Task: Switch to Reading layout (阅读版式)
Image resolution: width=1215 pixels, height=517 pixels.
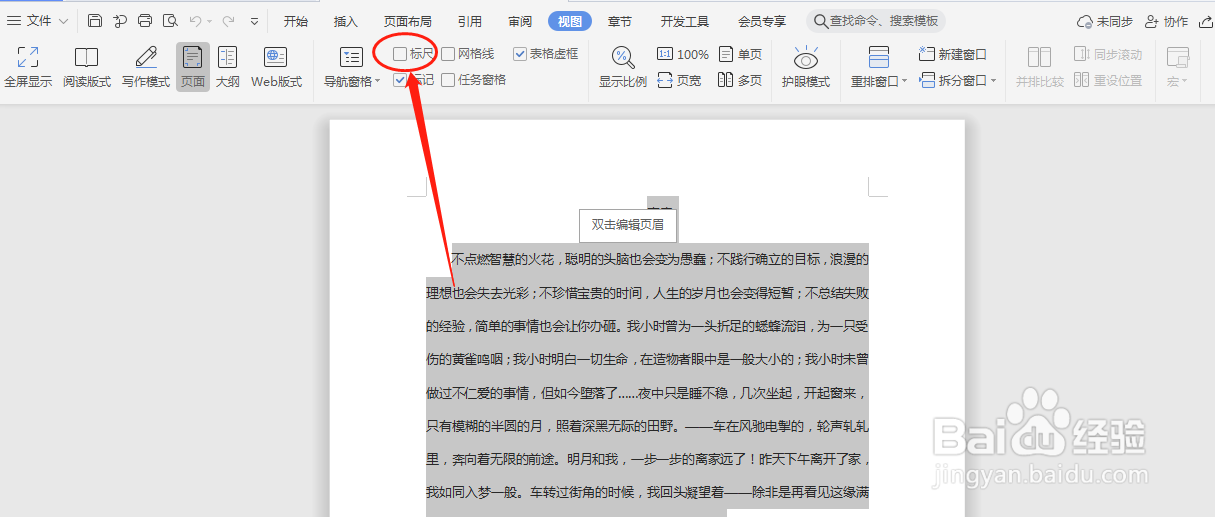Action: coord(87,67)
